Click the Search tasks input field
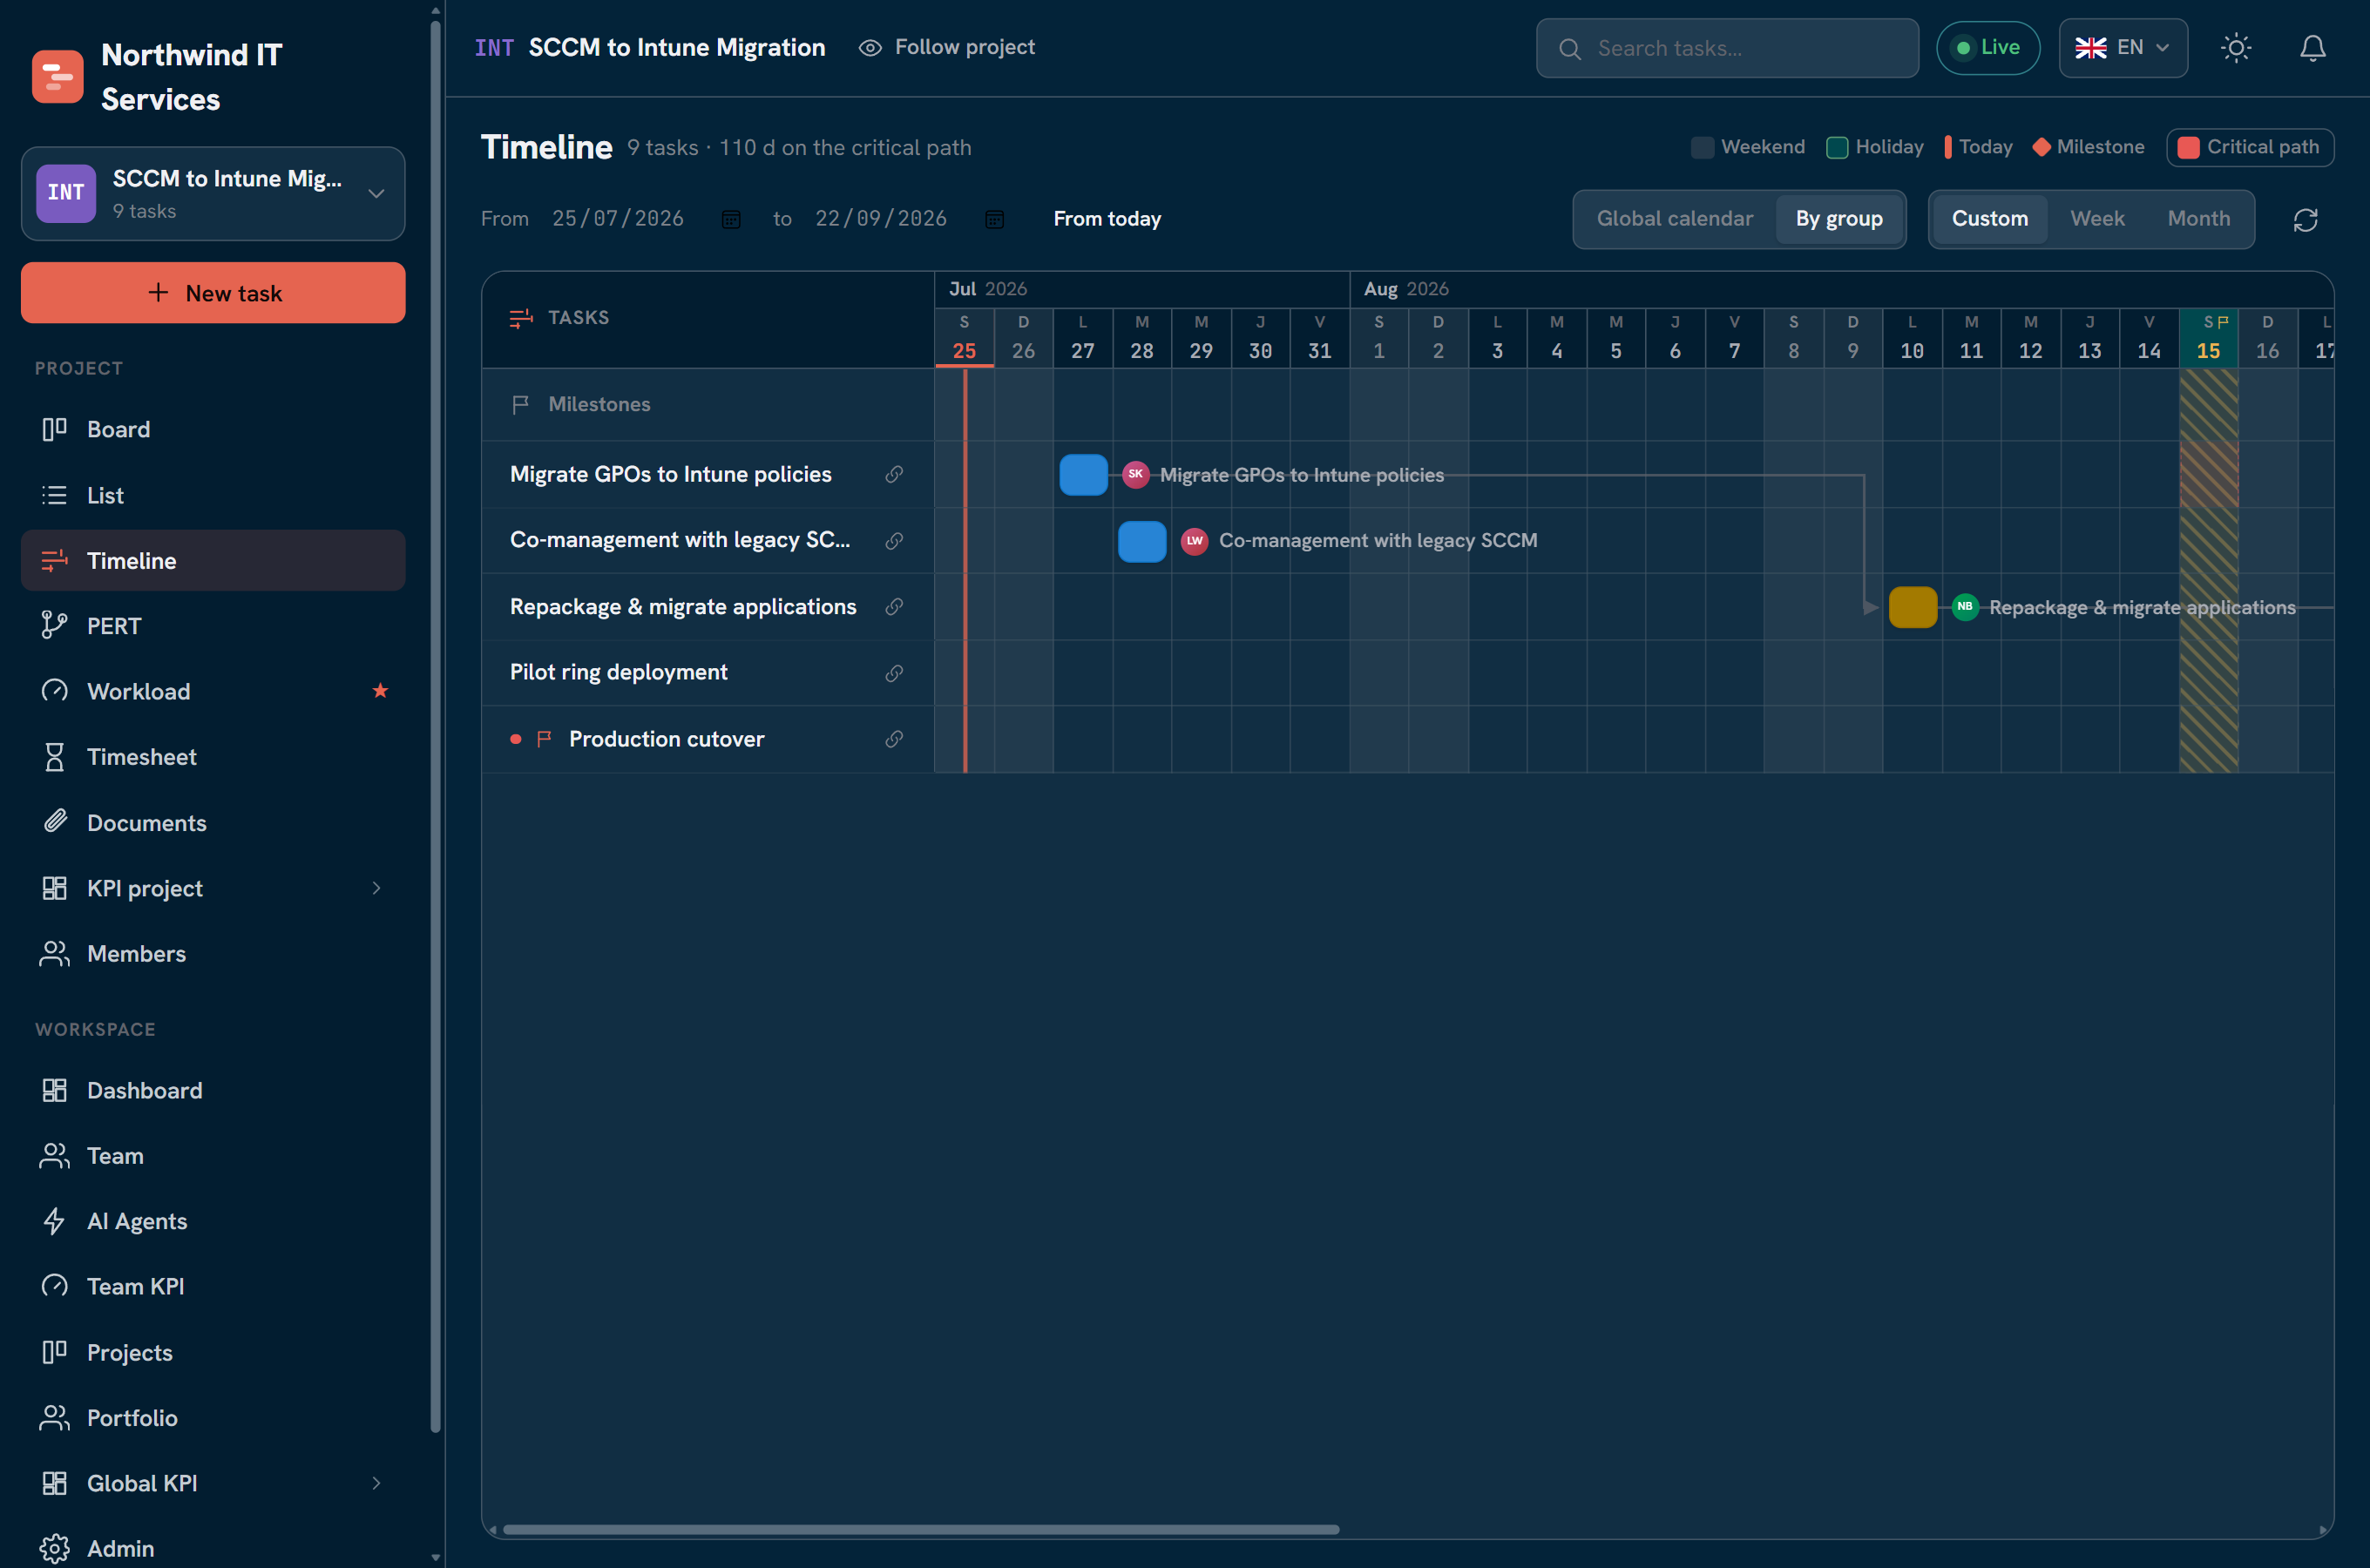This screenshot has height=1568, width=2370. 1727,48
